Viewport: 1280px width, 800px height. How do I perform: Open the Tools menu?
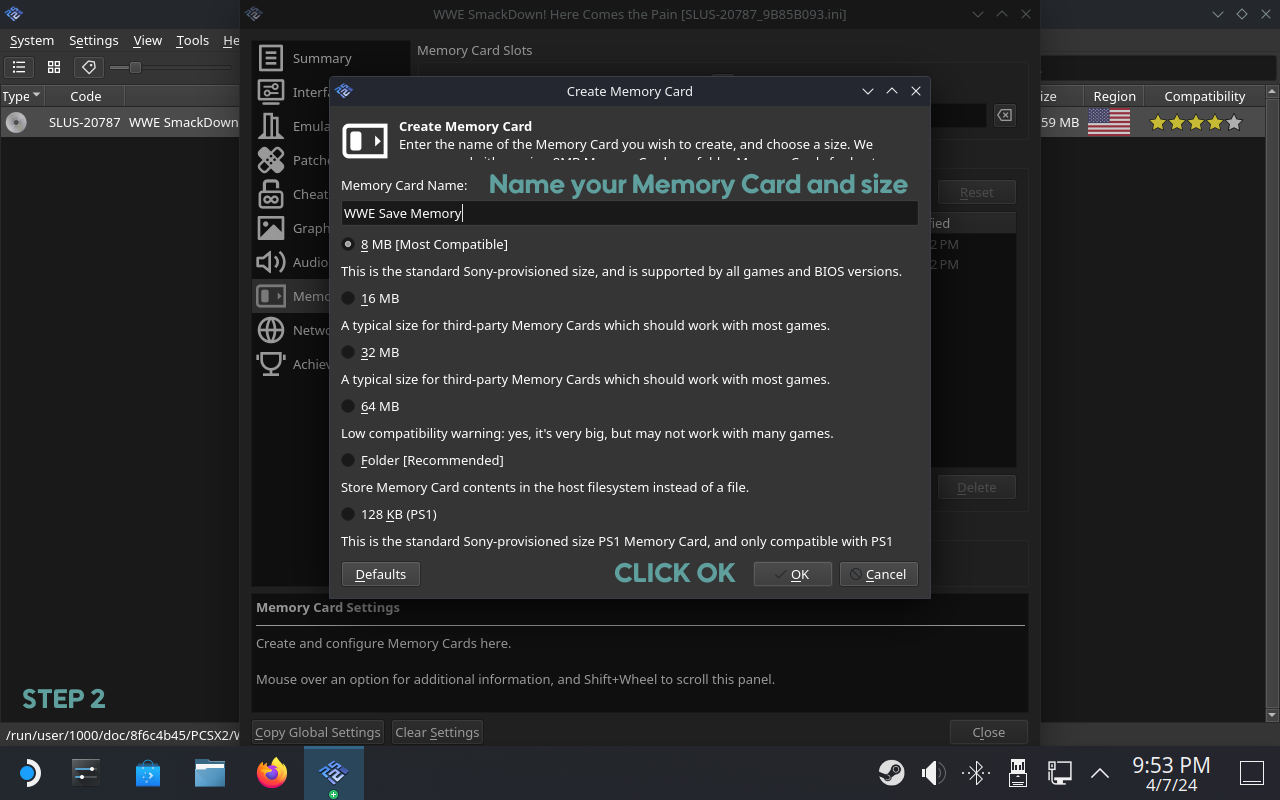pos(192,40)
